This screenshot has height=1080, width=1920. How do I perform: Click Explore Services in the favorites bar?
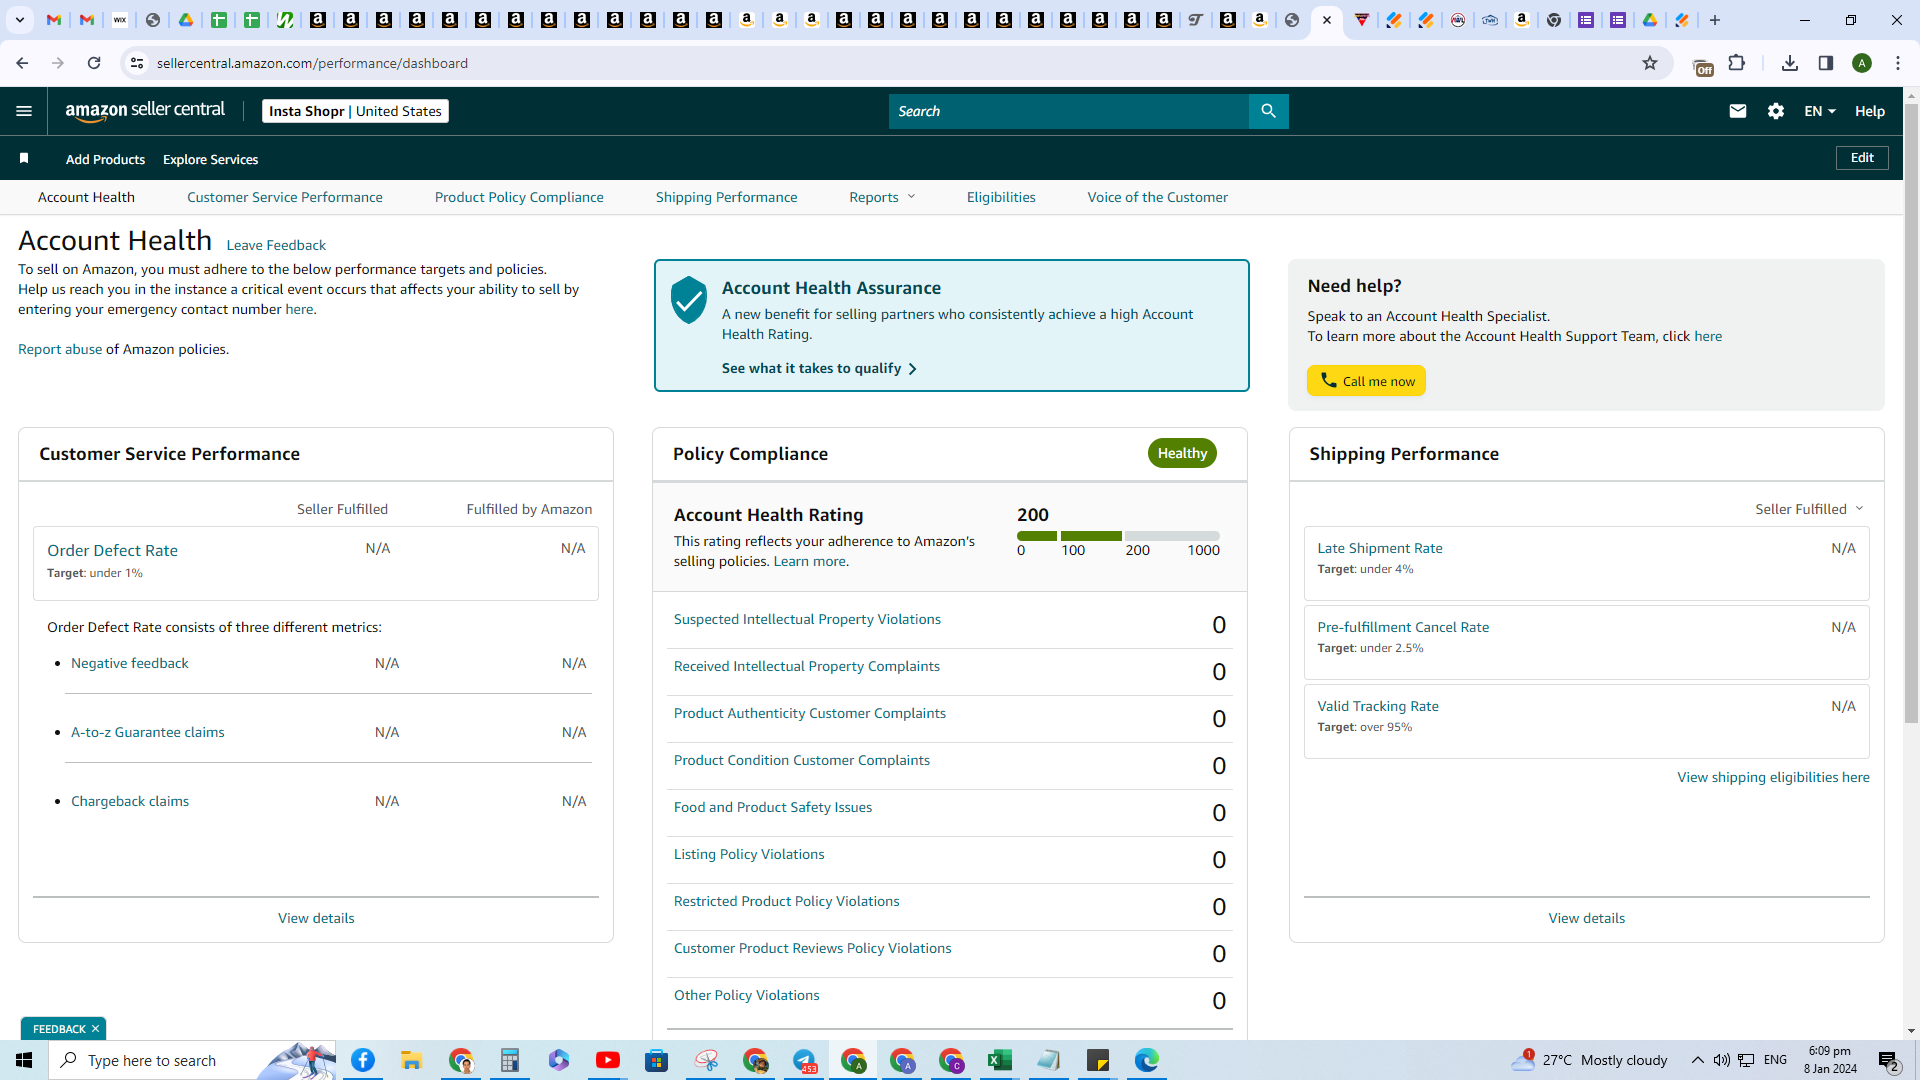point(210,159)
